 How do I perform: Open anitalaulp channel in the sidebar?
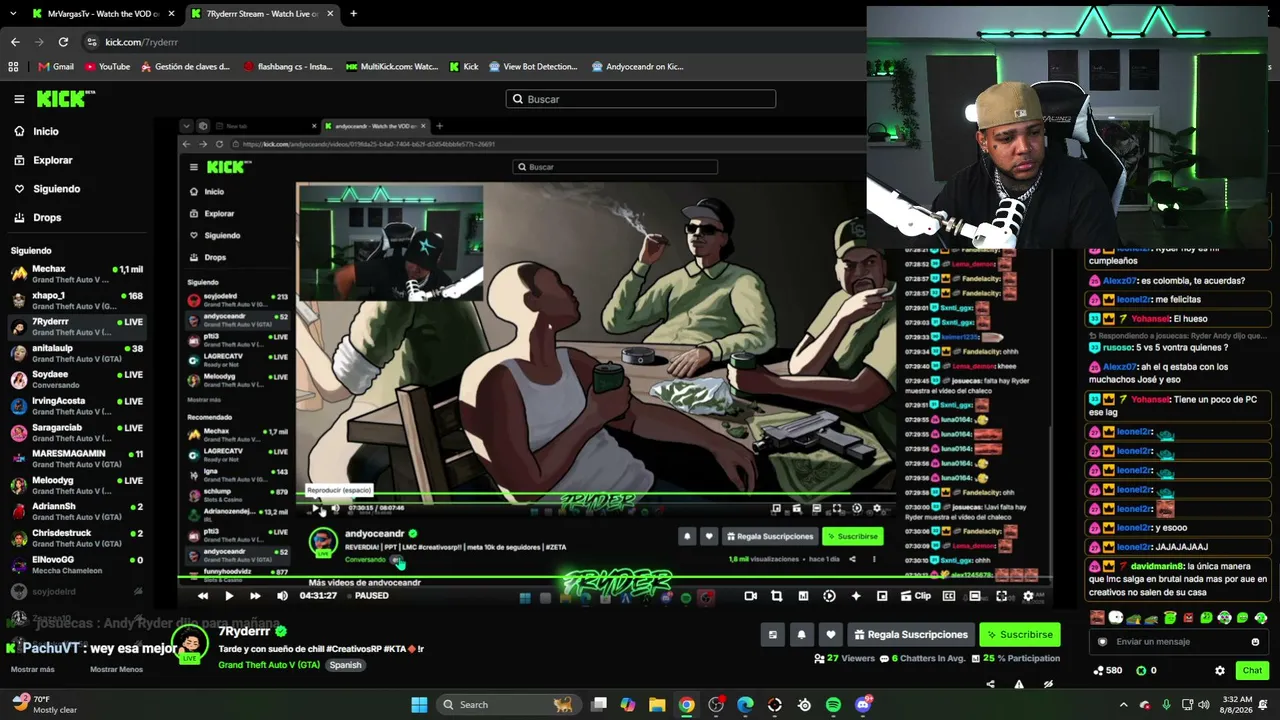(x=77, y=353)
